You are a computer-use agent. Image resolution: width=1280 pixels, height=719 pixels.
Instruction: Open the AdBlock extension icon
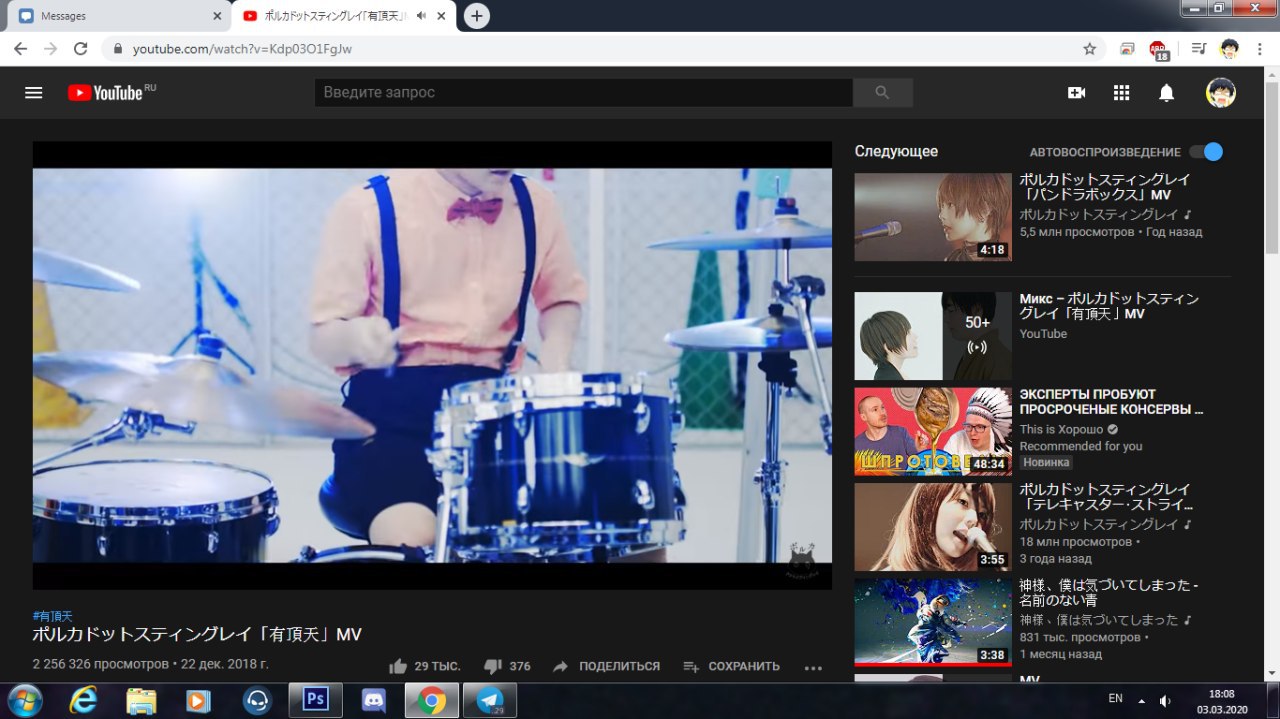pos(1158,49)
